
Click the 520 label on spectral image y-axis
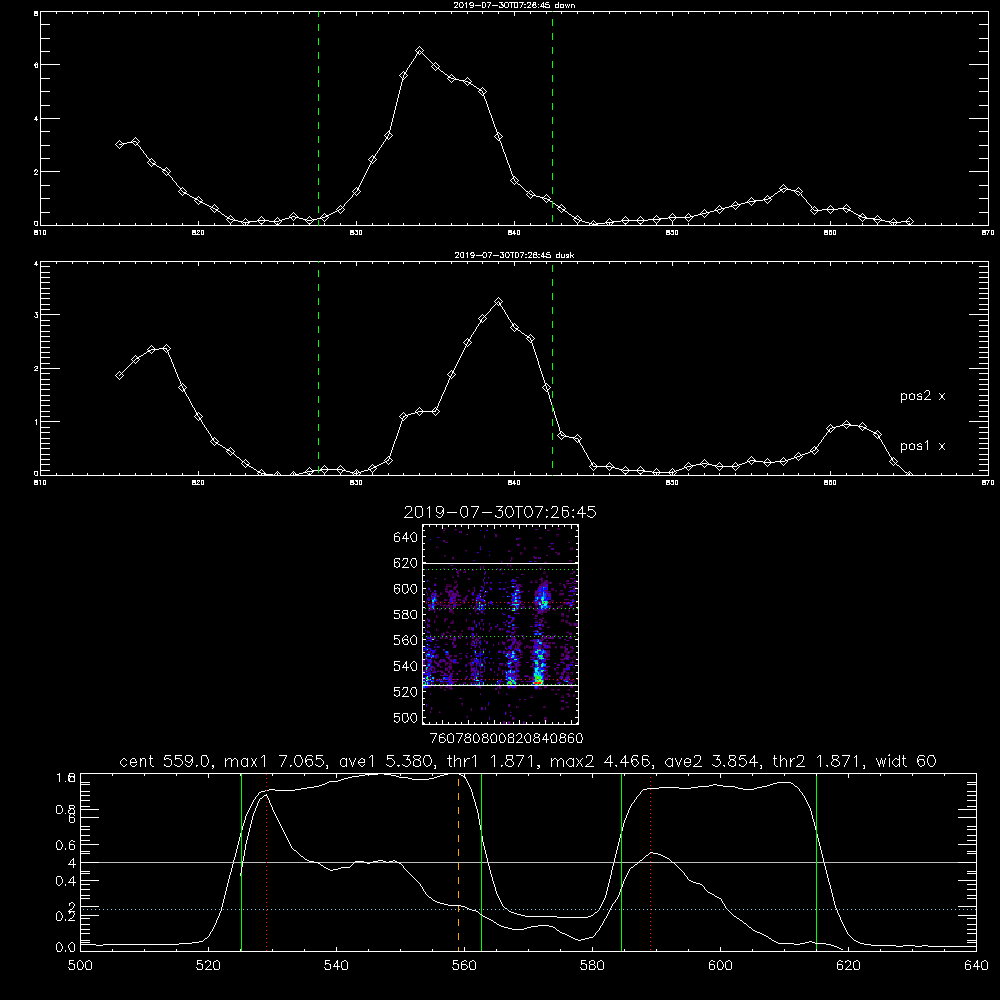(x=406, y=692)
